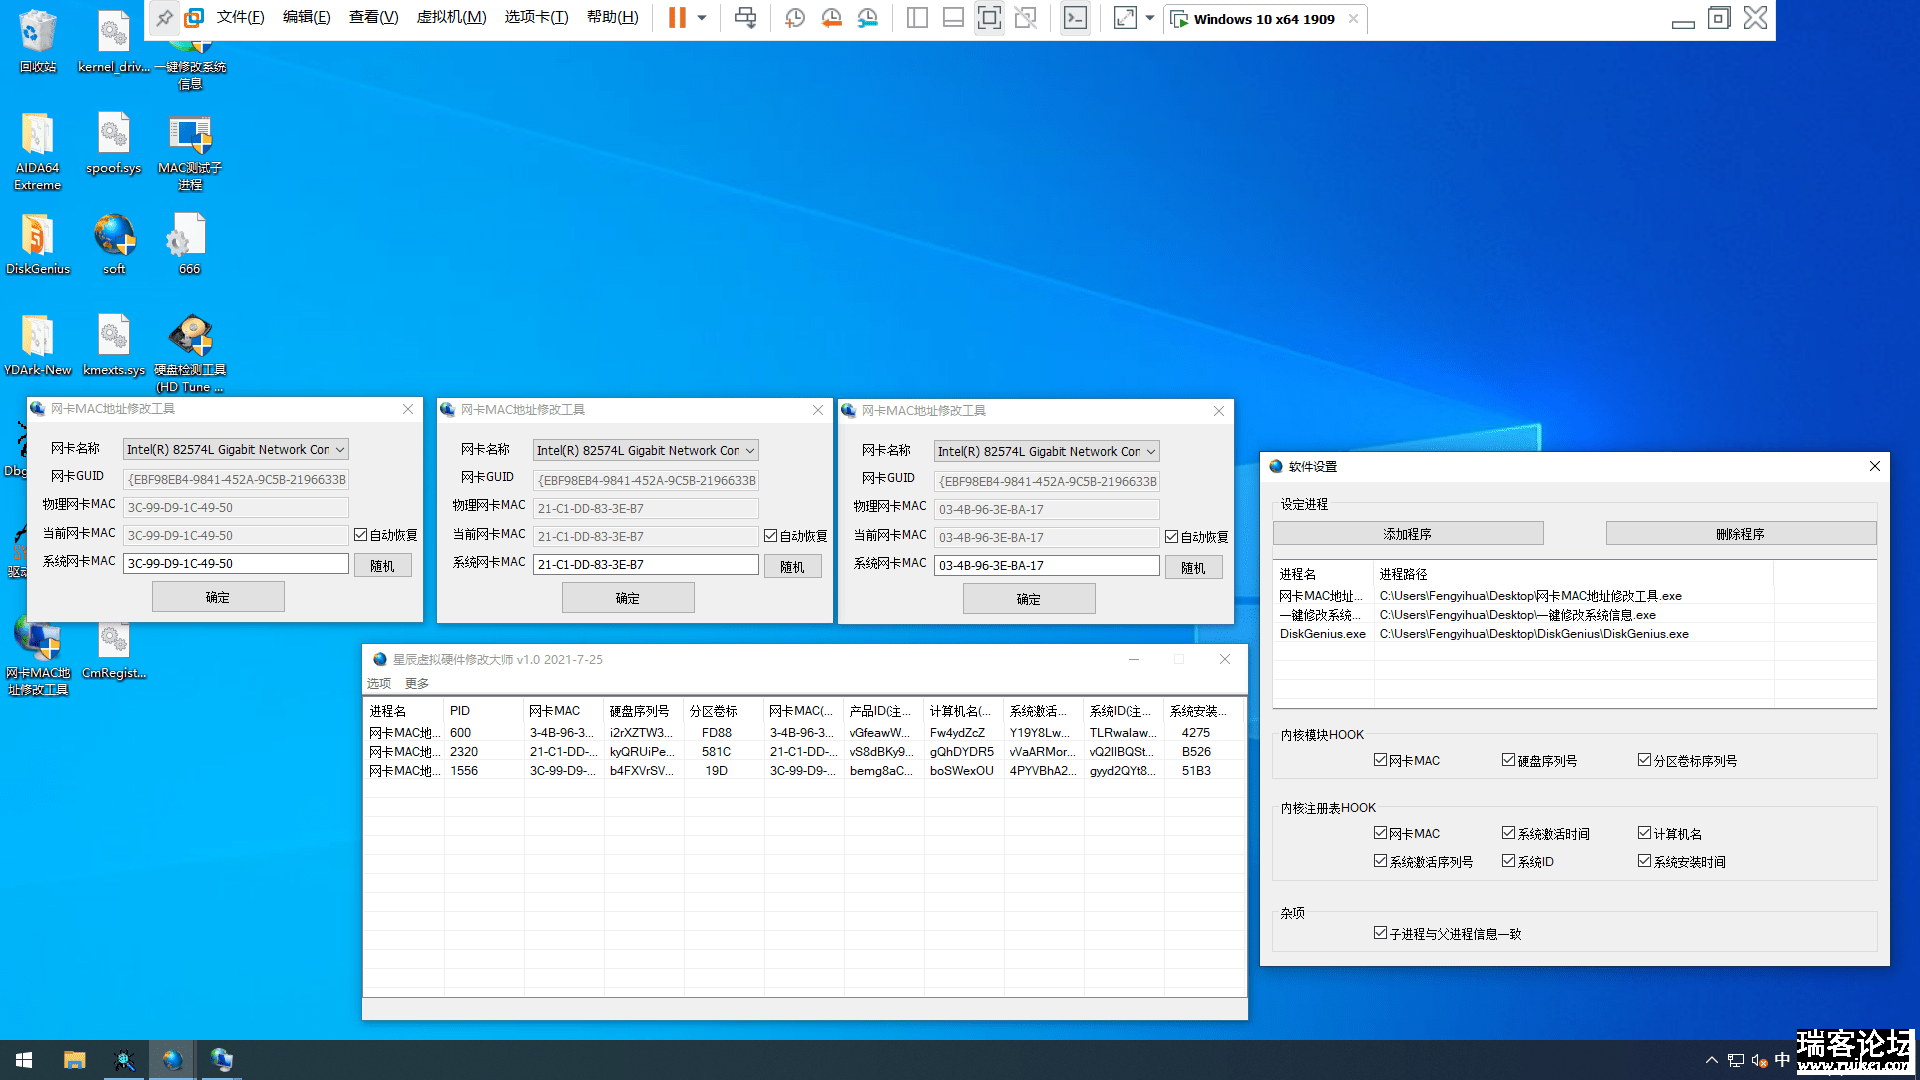Toggle 自动恢复 checkbox in first MAC tool window
This screenshot has height=1080, width=1920.
tap(361, 535)
